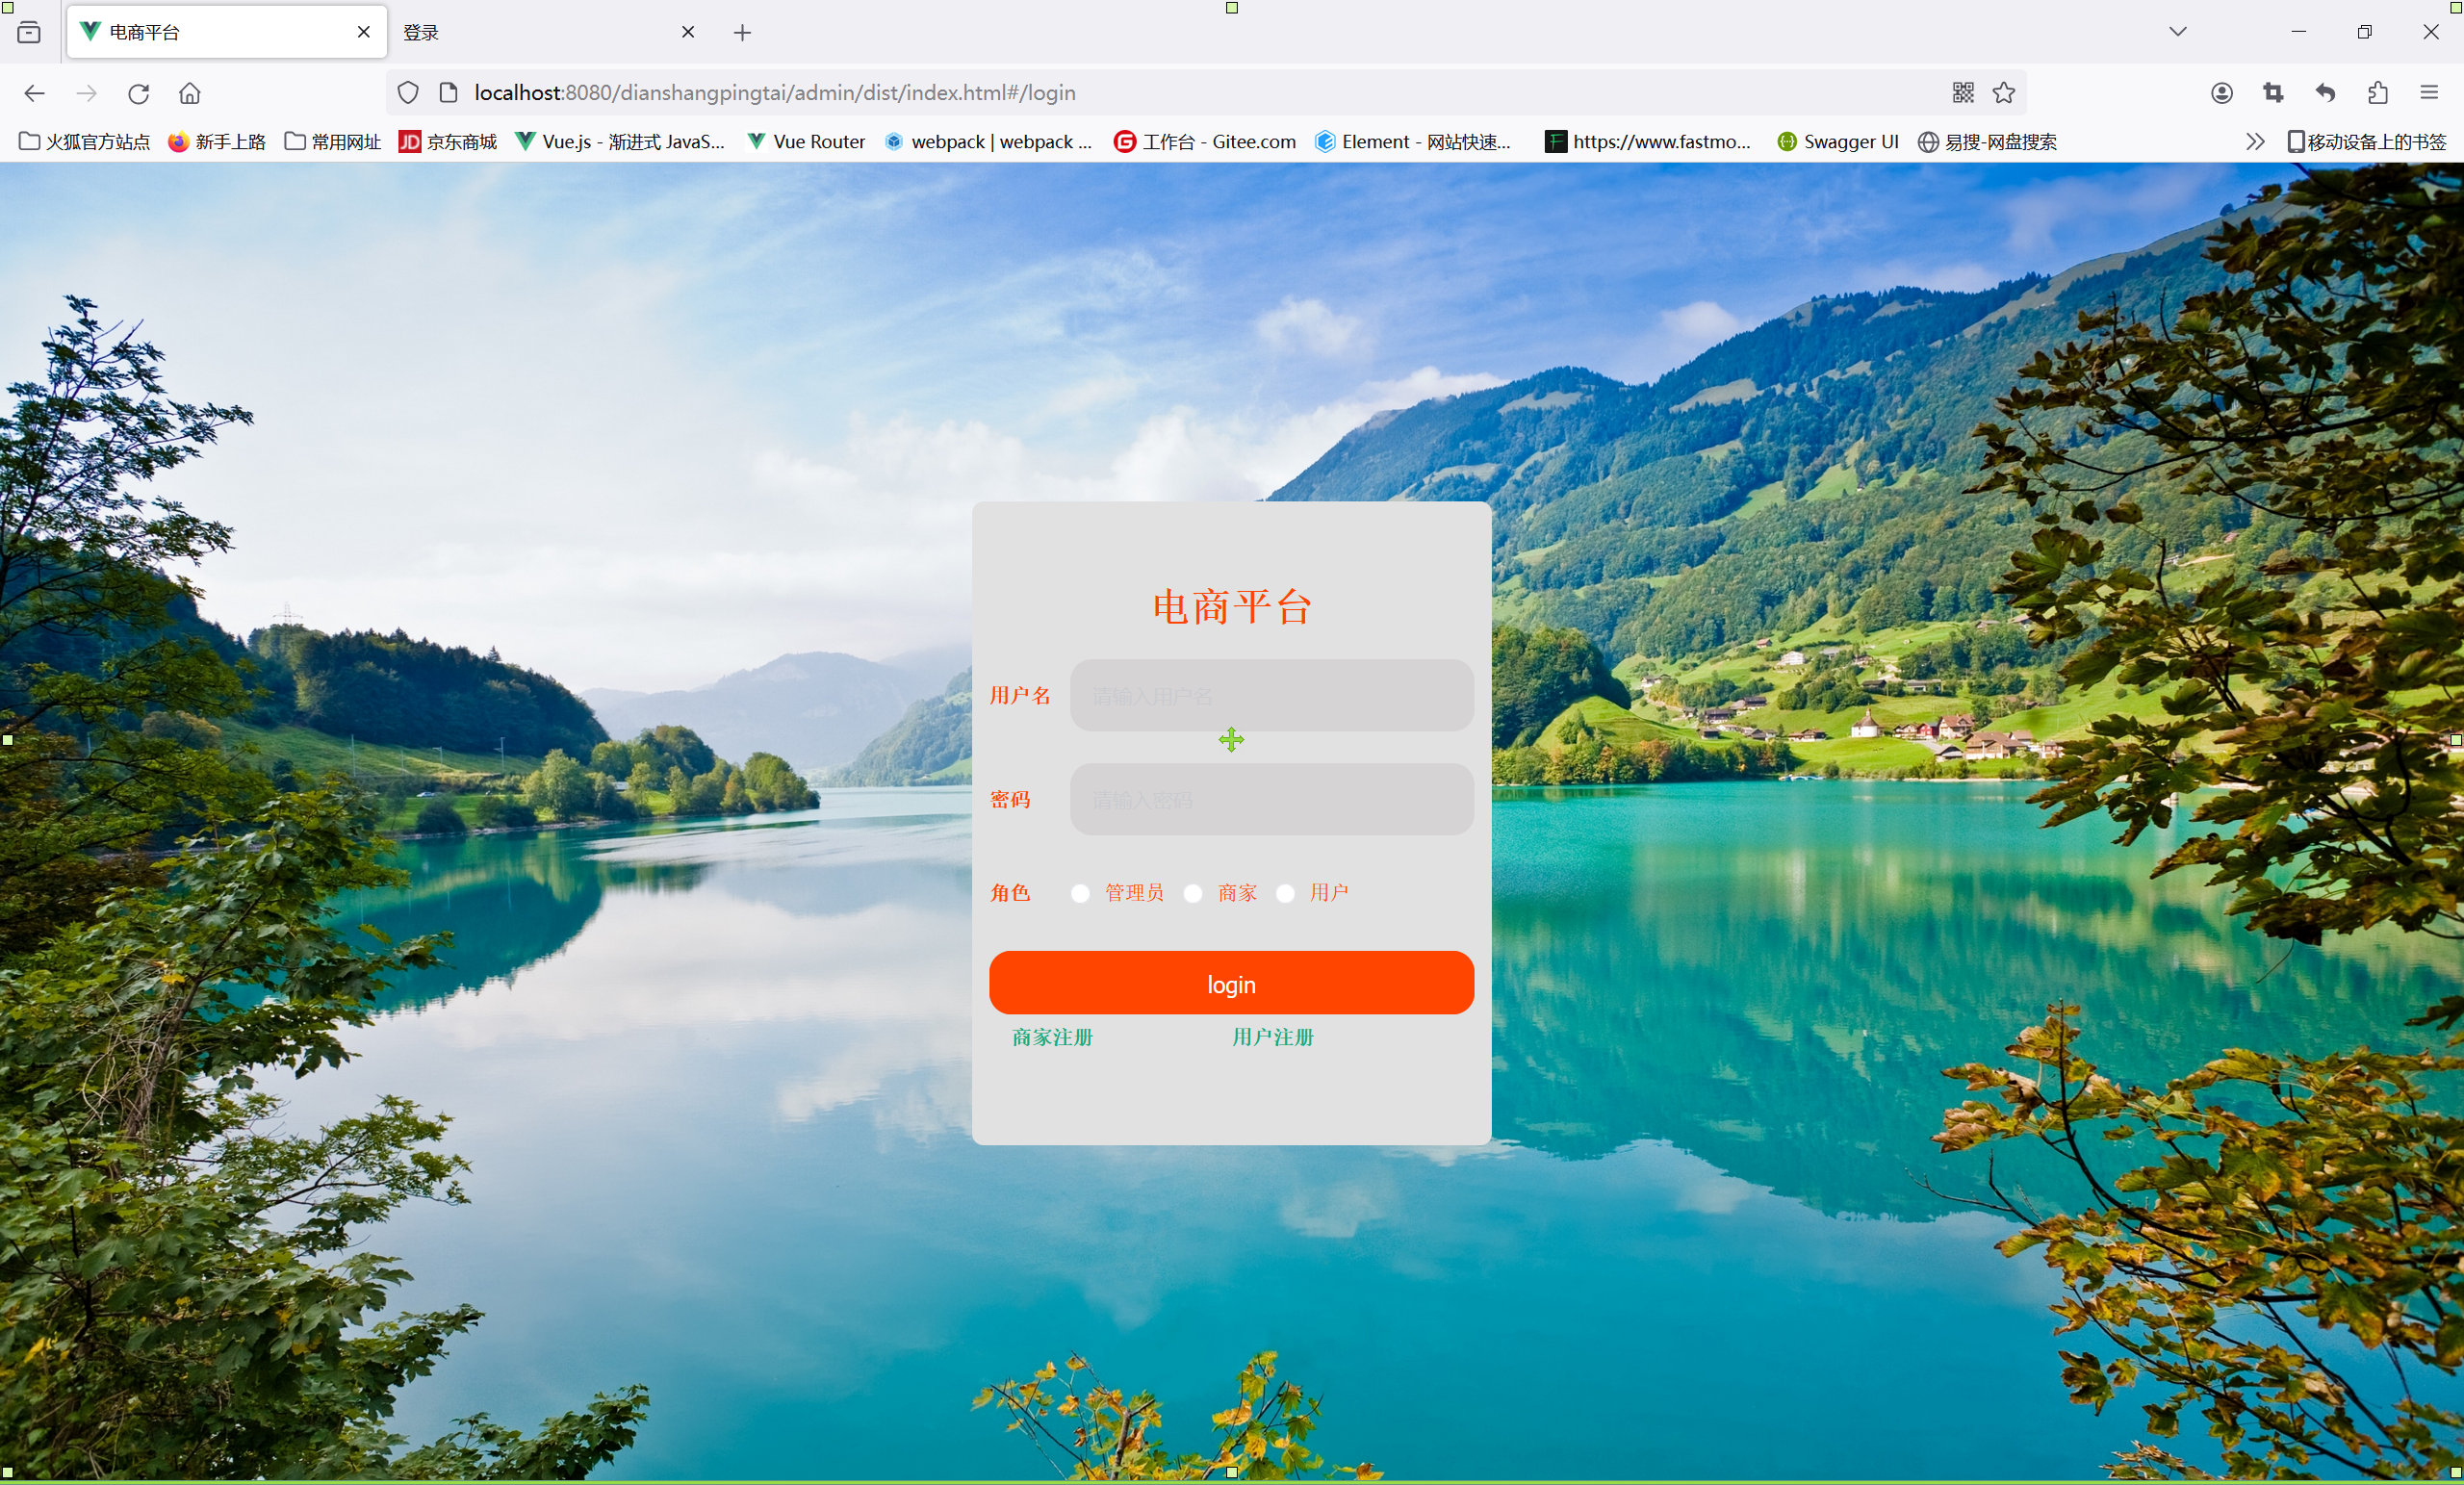Close the 电商平台 tab
Image resolution: width=2464 pixels, height=1485 pixels.
tap(364, 32)
